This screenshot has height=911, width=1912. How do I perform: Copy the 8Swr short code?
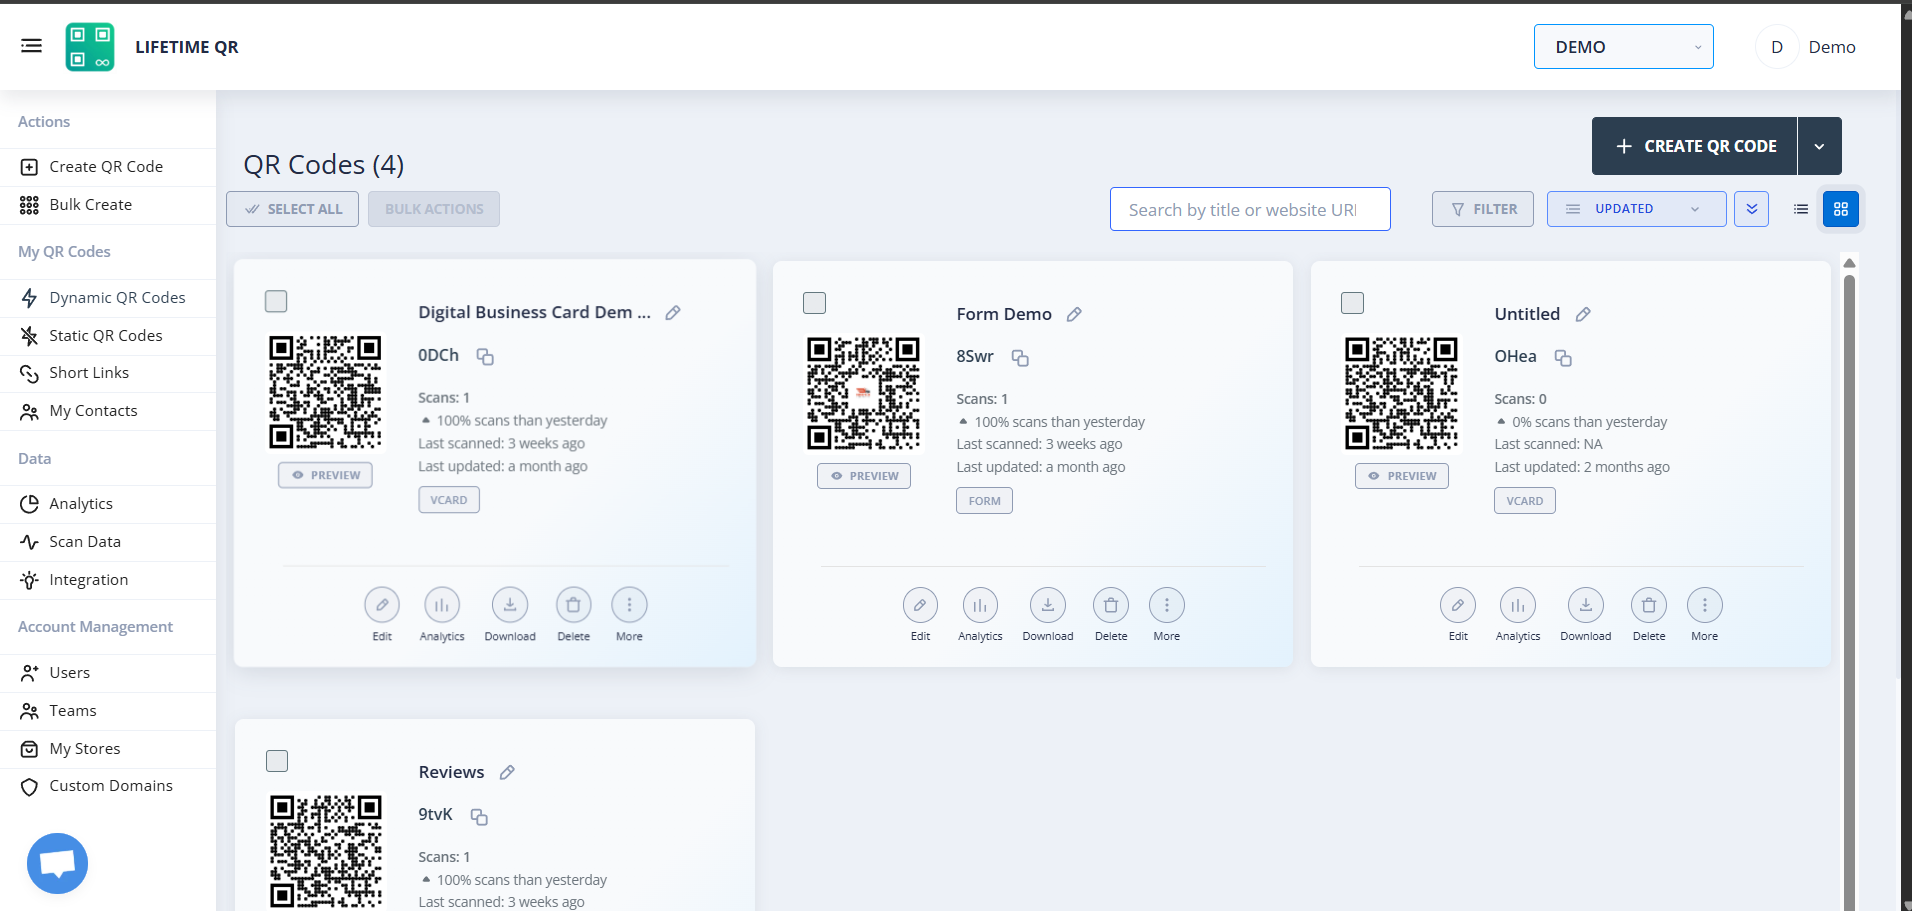click(x=1020, y=358)
